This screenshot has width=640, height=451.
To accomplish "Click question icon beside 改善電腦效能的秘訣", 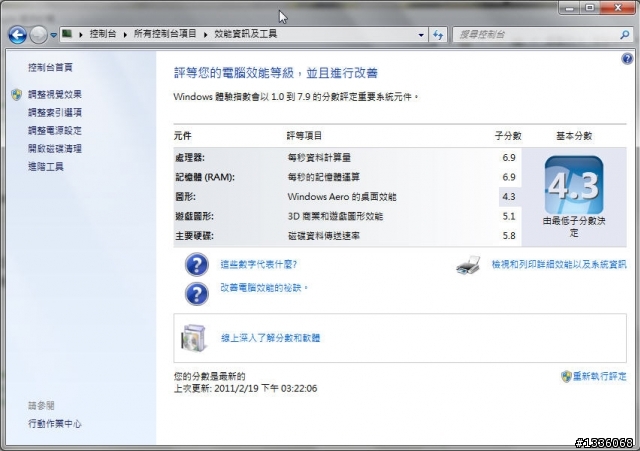I will pyautogui.click(x=197, y=293).
